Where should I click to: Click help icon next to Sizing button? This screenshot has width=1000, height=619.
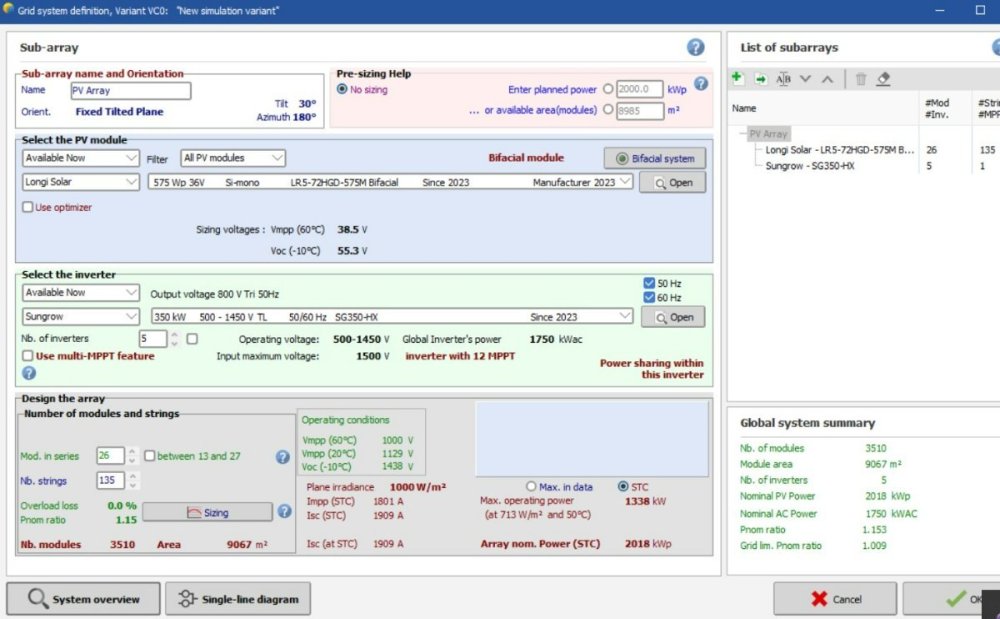tap(284, 512)
